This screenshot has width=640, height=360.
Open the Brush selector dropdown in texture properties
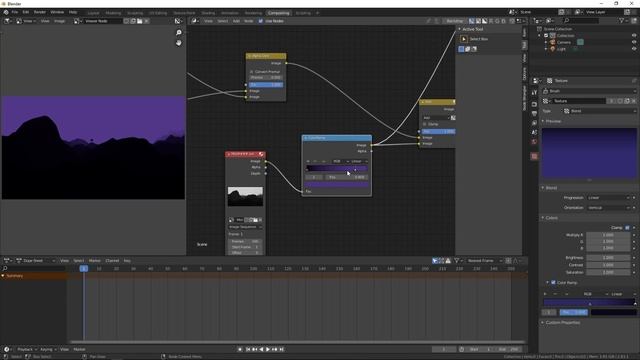589,91
